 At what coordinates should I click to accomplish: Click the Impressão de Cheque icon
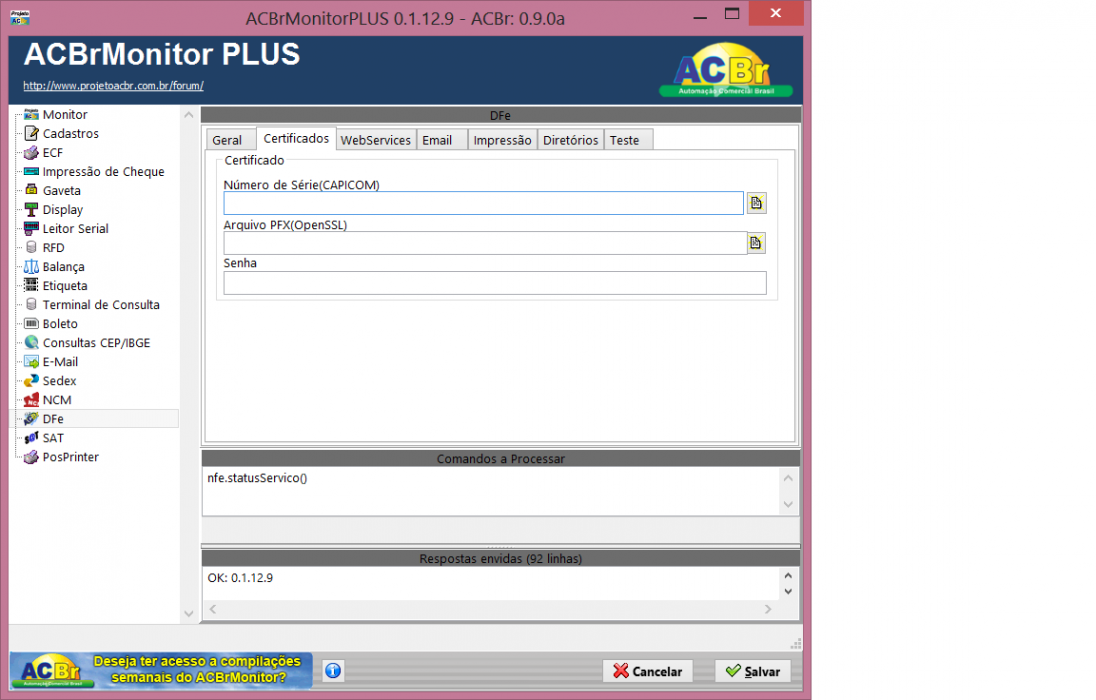click(x=31, y=171)
